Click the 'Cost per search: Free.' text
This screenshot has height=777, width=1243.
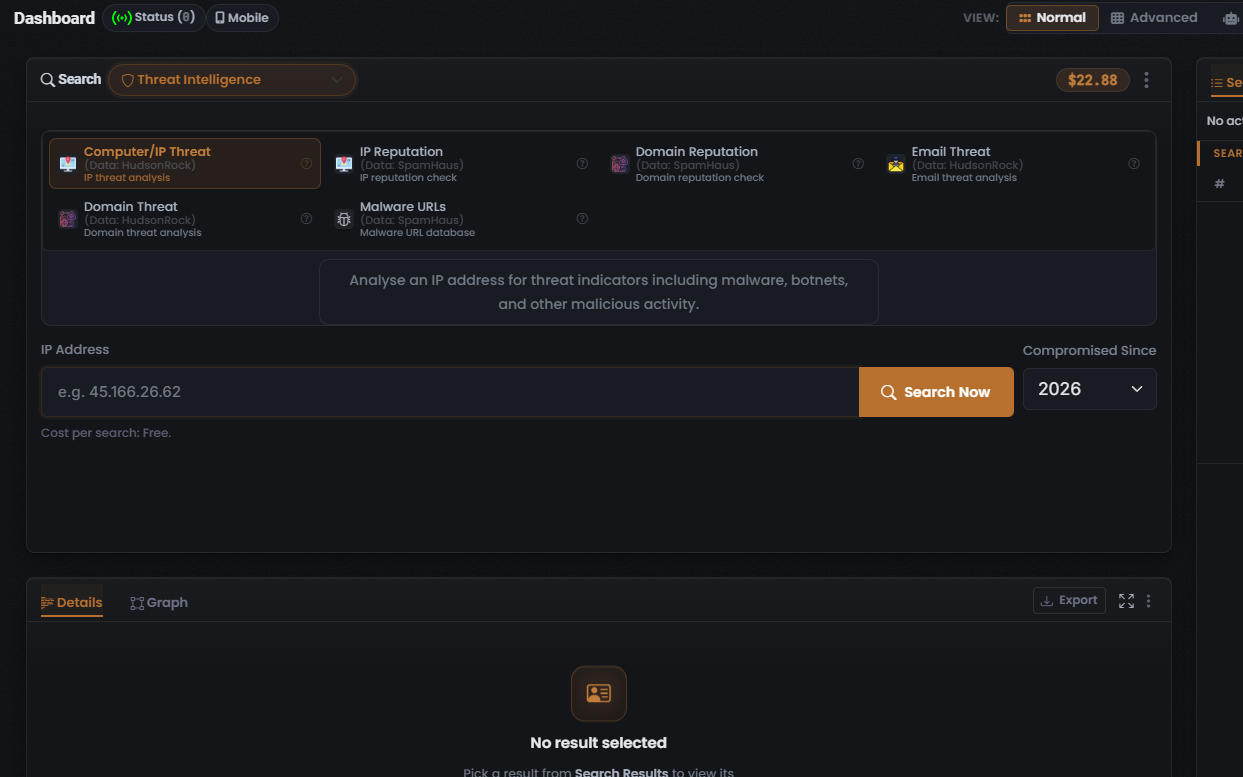(x=106, y=433)
